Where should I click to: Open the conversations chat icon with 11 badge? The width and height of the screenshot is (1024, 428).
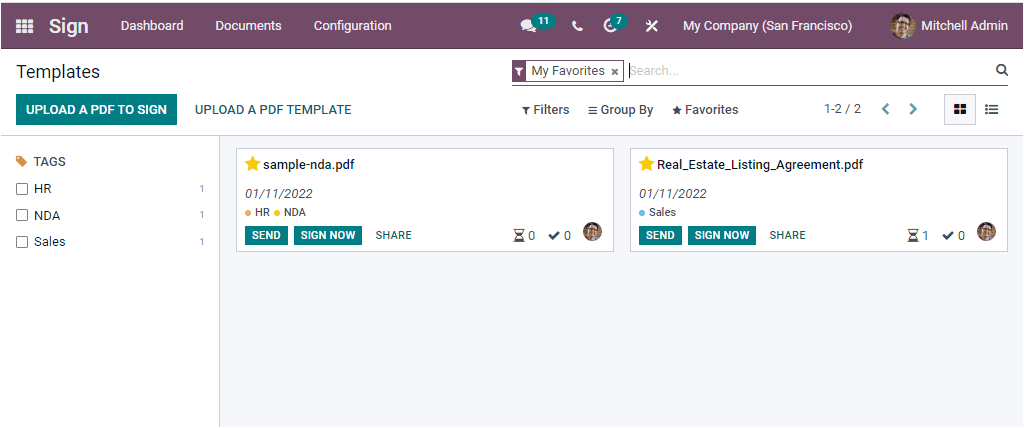528,26
